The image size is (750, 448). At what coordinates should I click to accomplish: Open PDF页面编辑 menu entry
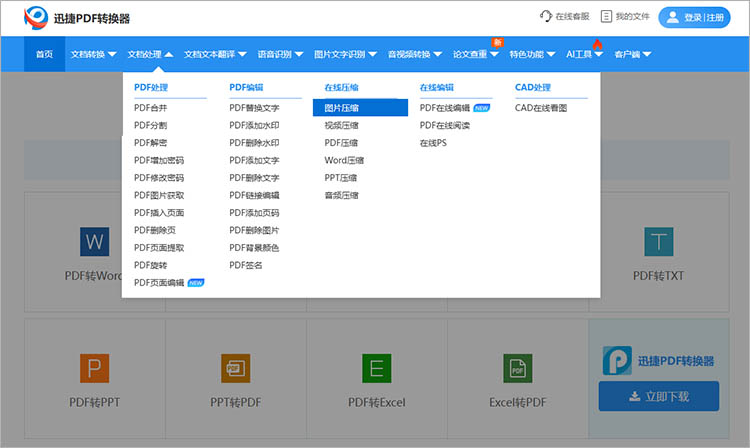159,283
